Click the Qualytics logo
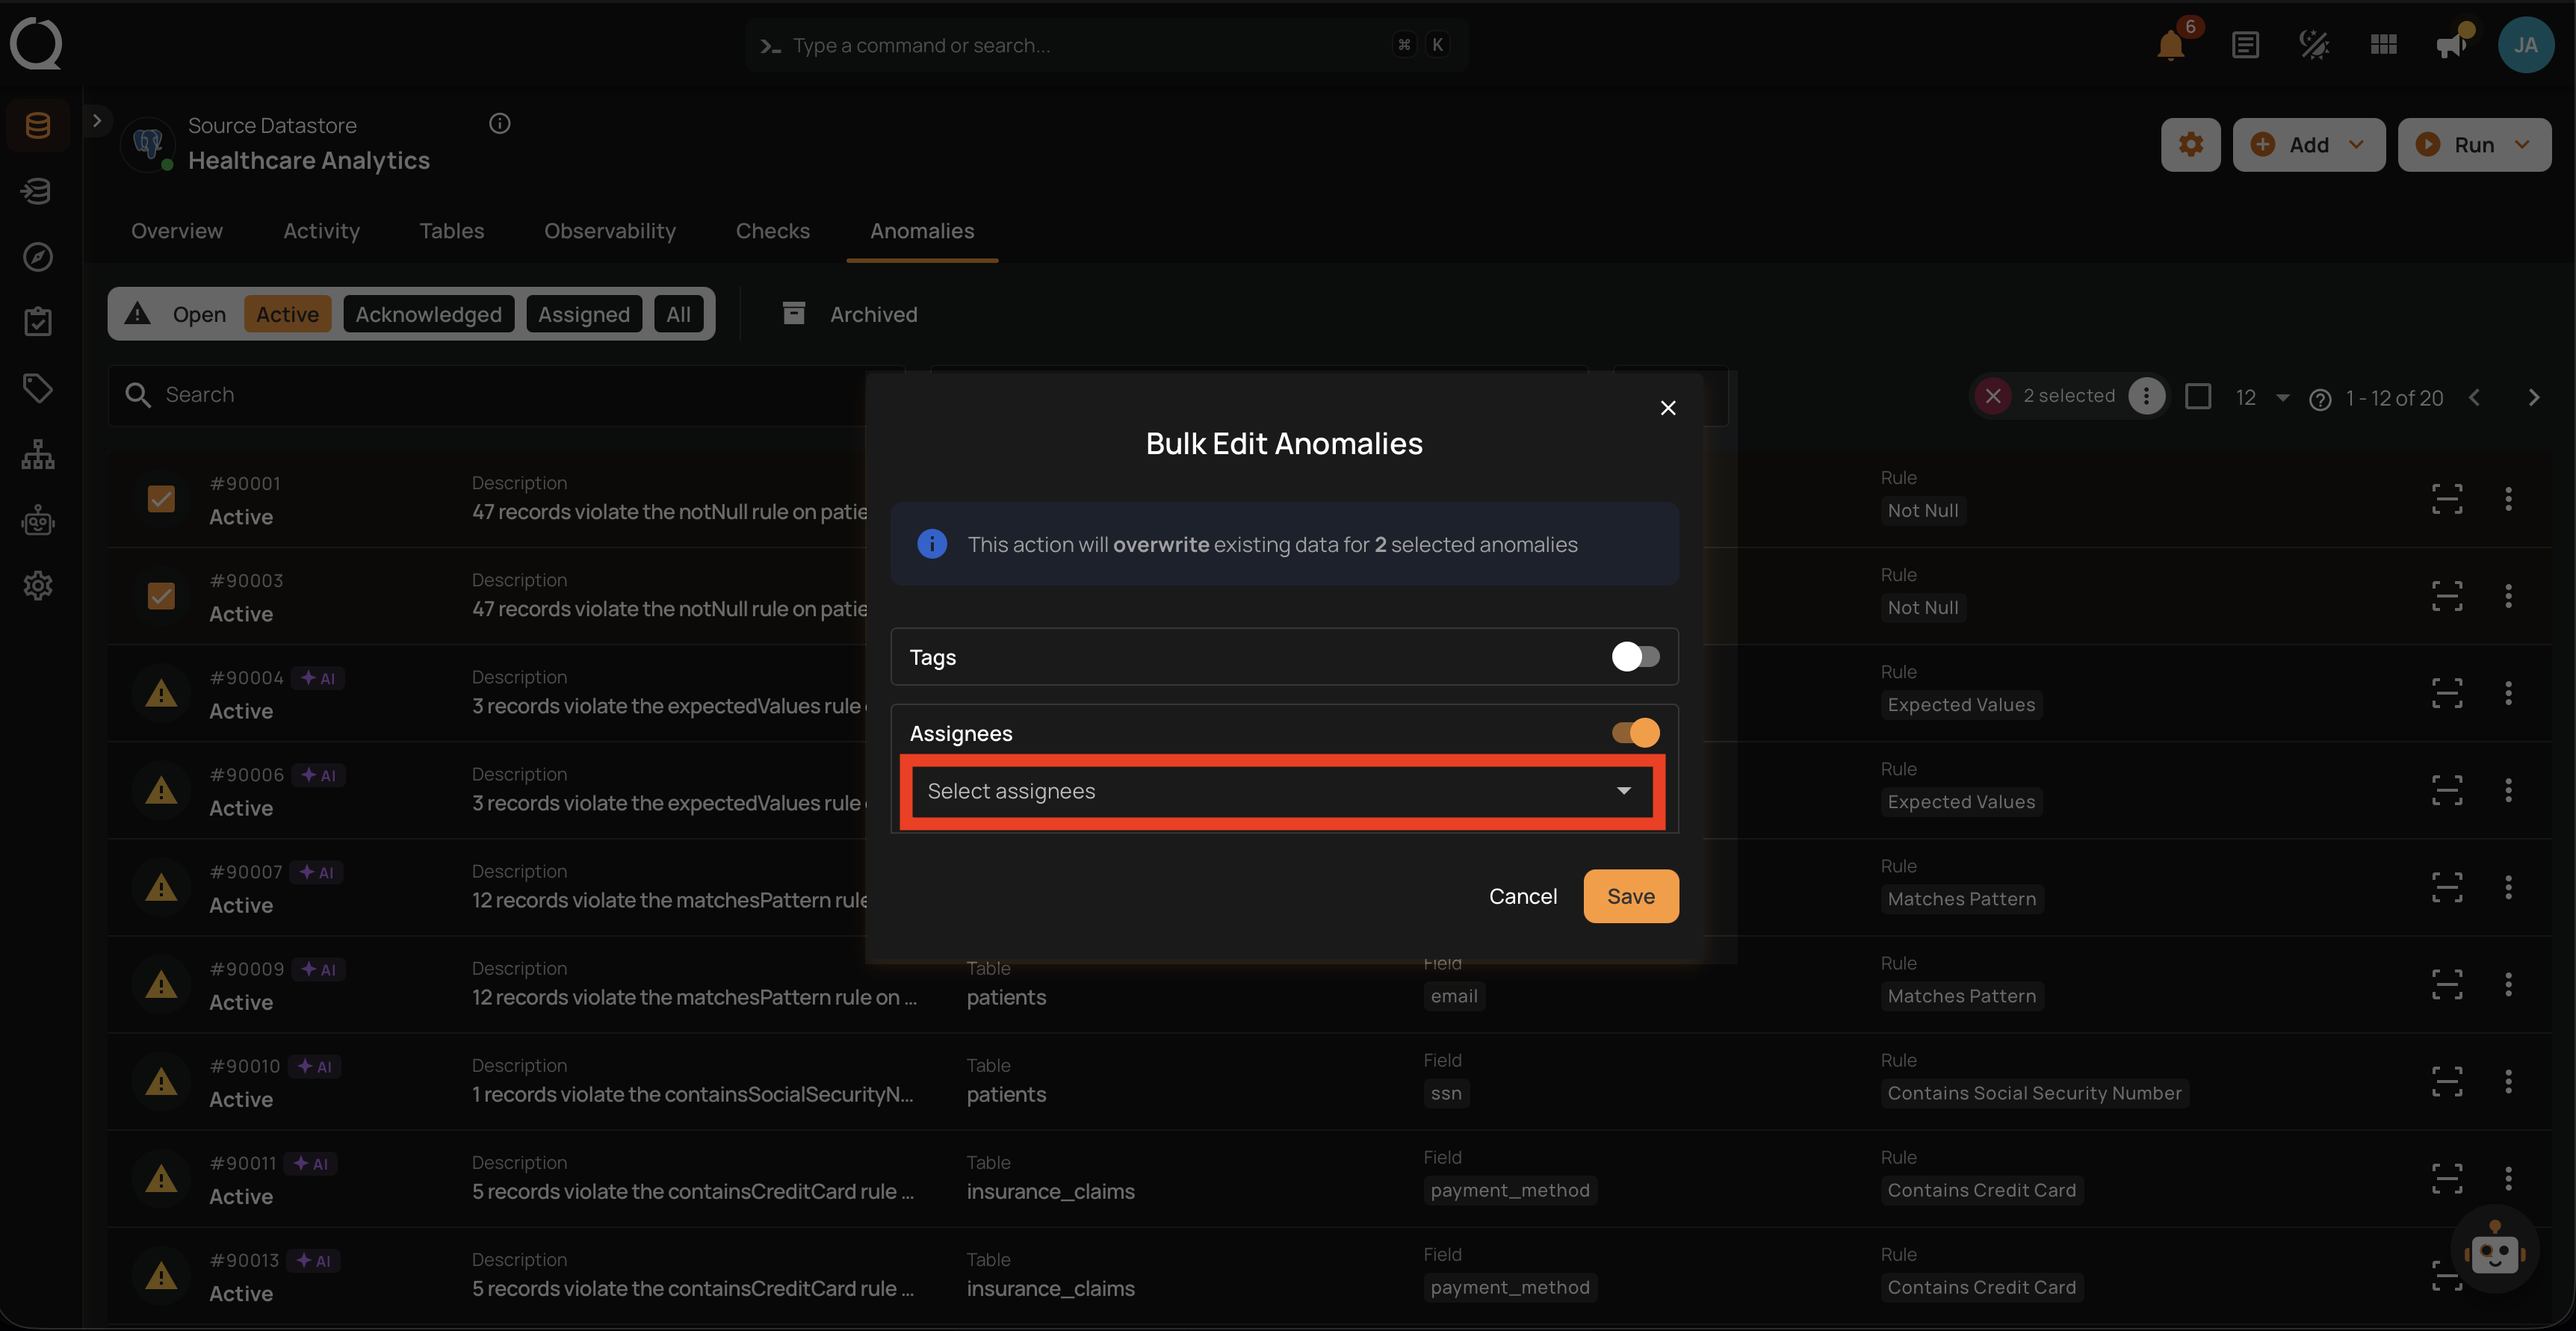The image size is (2576, 1331). [x=36, y=44]
